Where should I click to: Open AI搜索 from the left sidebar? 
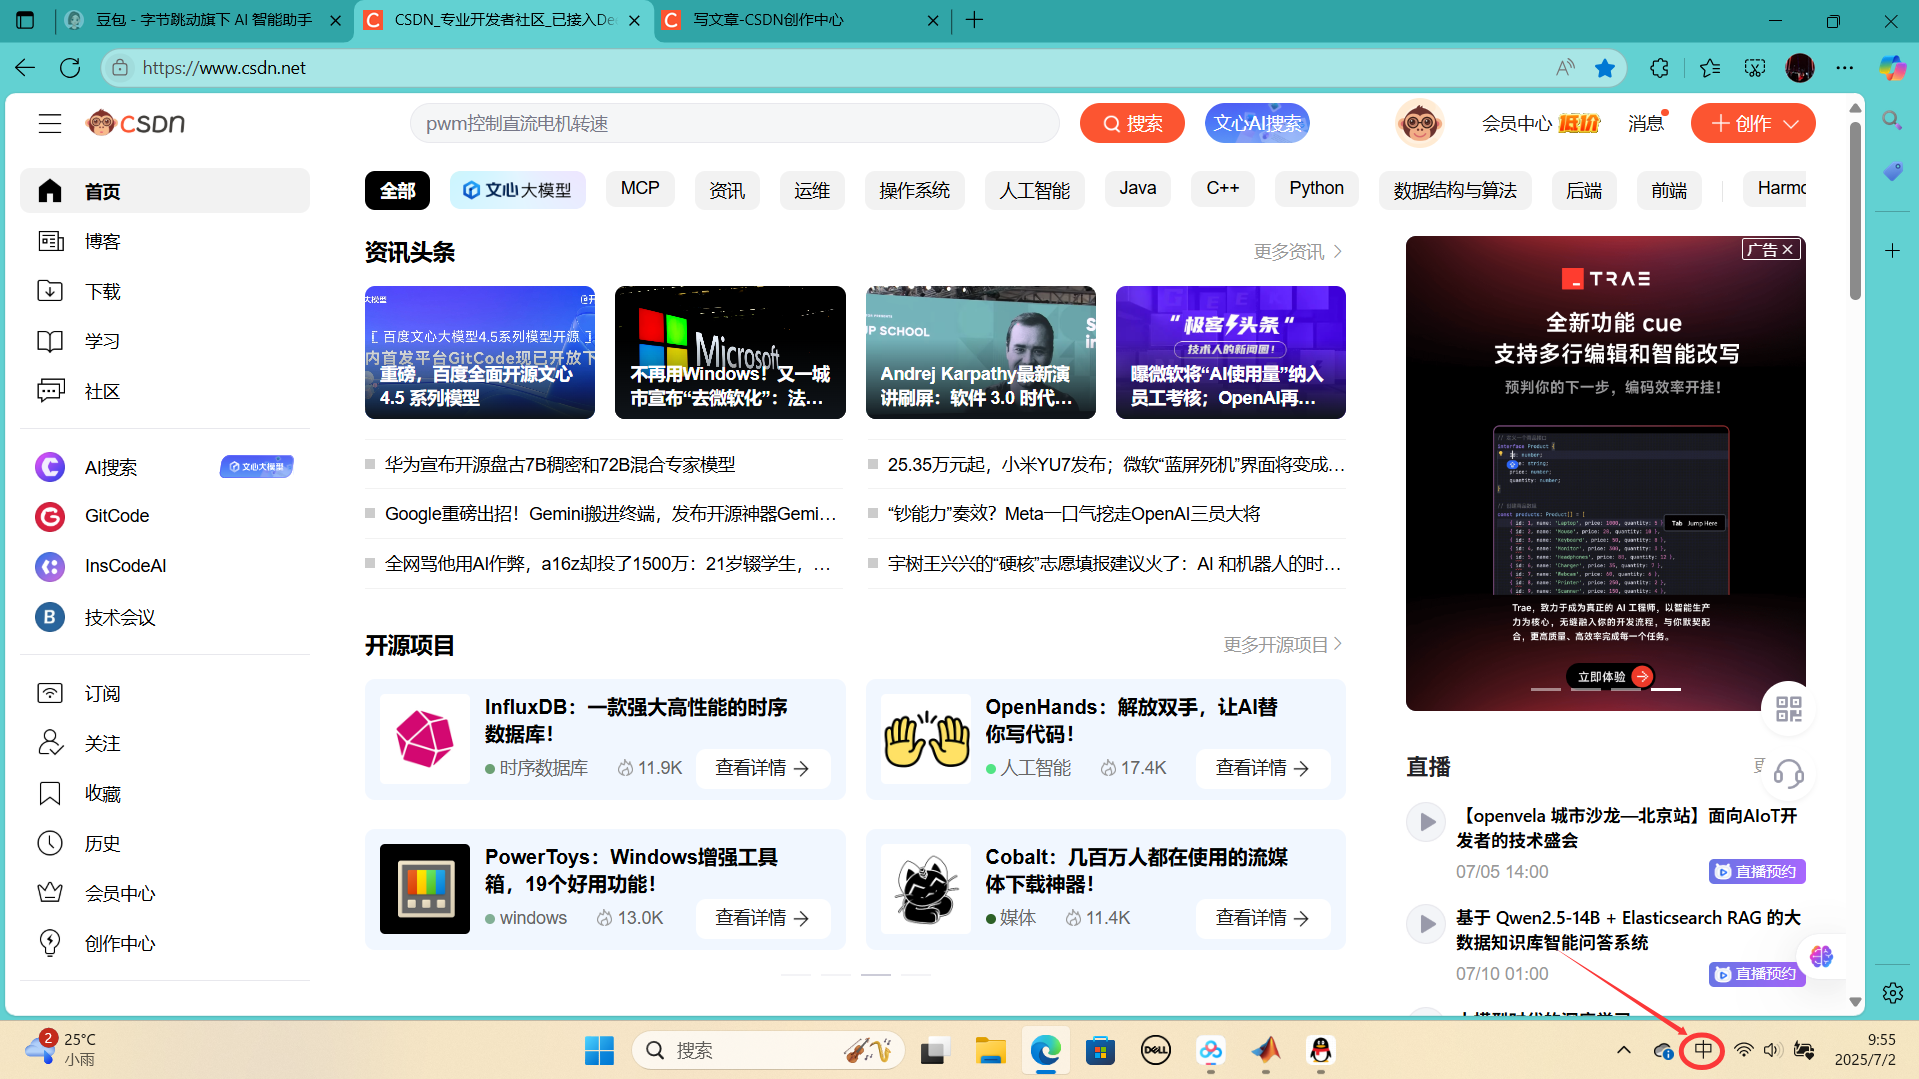click(109, 466)
